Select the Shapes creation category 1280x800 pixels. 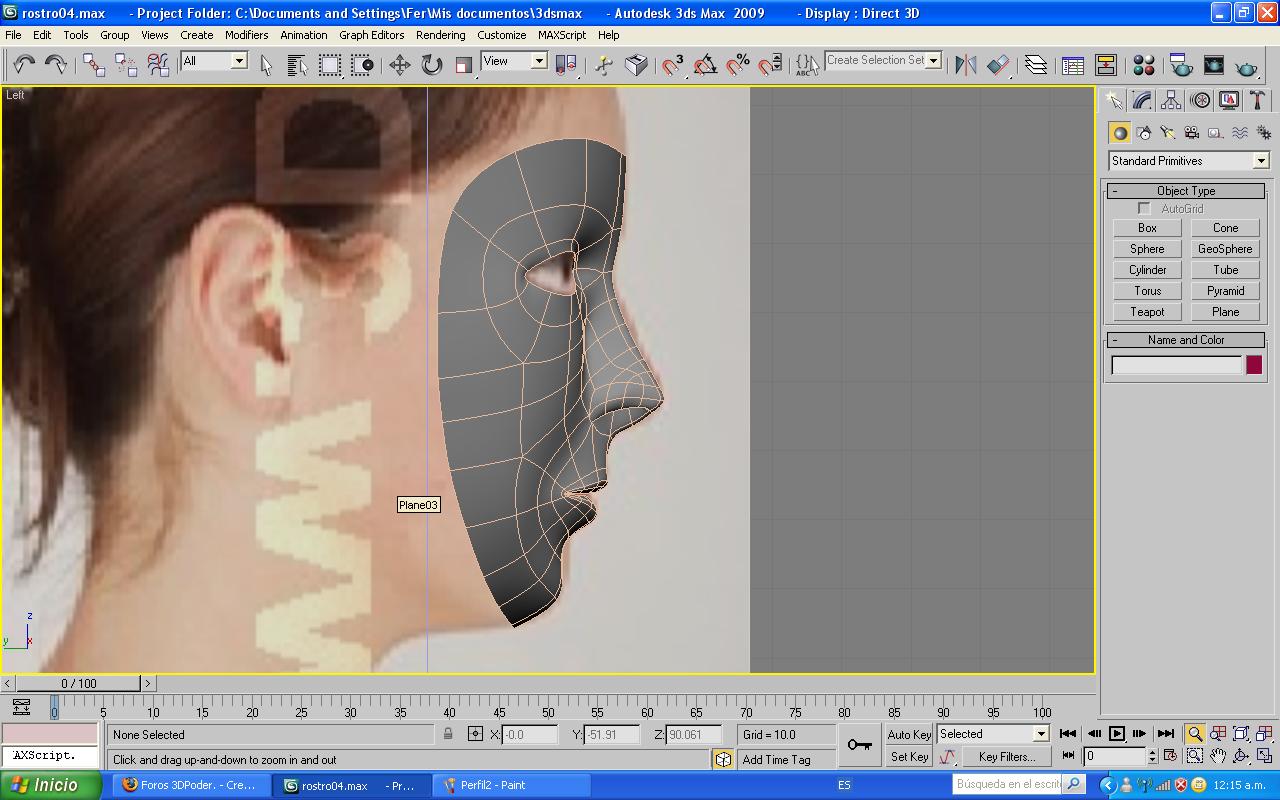1144,132
